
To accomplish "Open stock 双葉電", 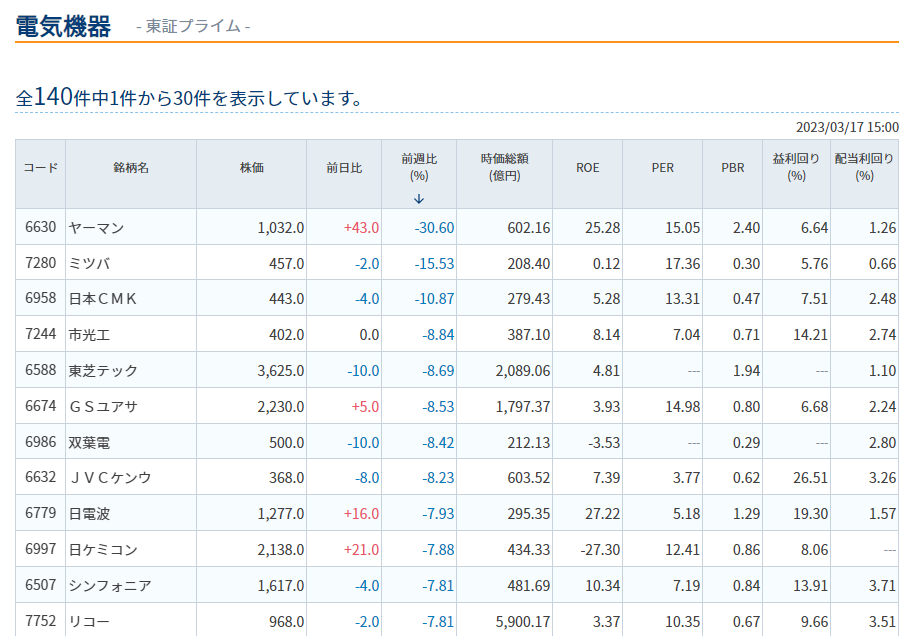I will 89,442.
